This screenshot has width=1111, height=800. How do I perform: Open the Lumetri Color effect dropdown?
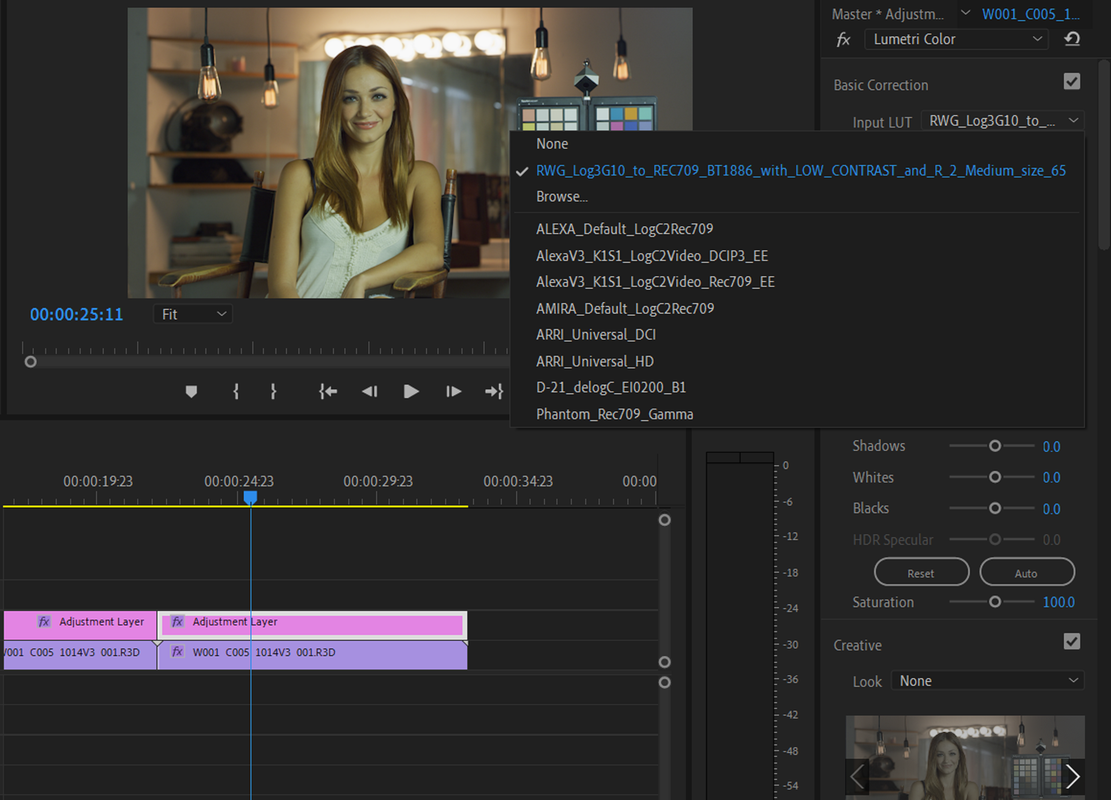[958, 39]
